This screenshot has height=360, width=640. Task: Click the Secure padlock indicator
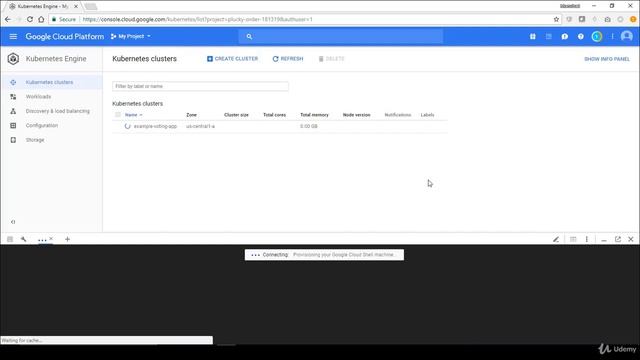click(x=64, y=19)
